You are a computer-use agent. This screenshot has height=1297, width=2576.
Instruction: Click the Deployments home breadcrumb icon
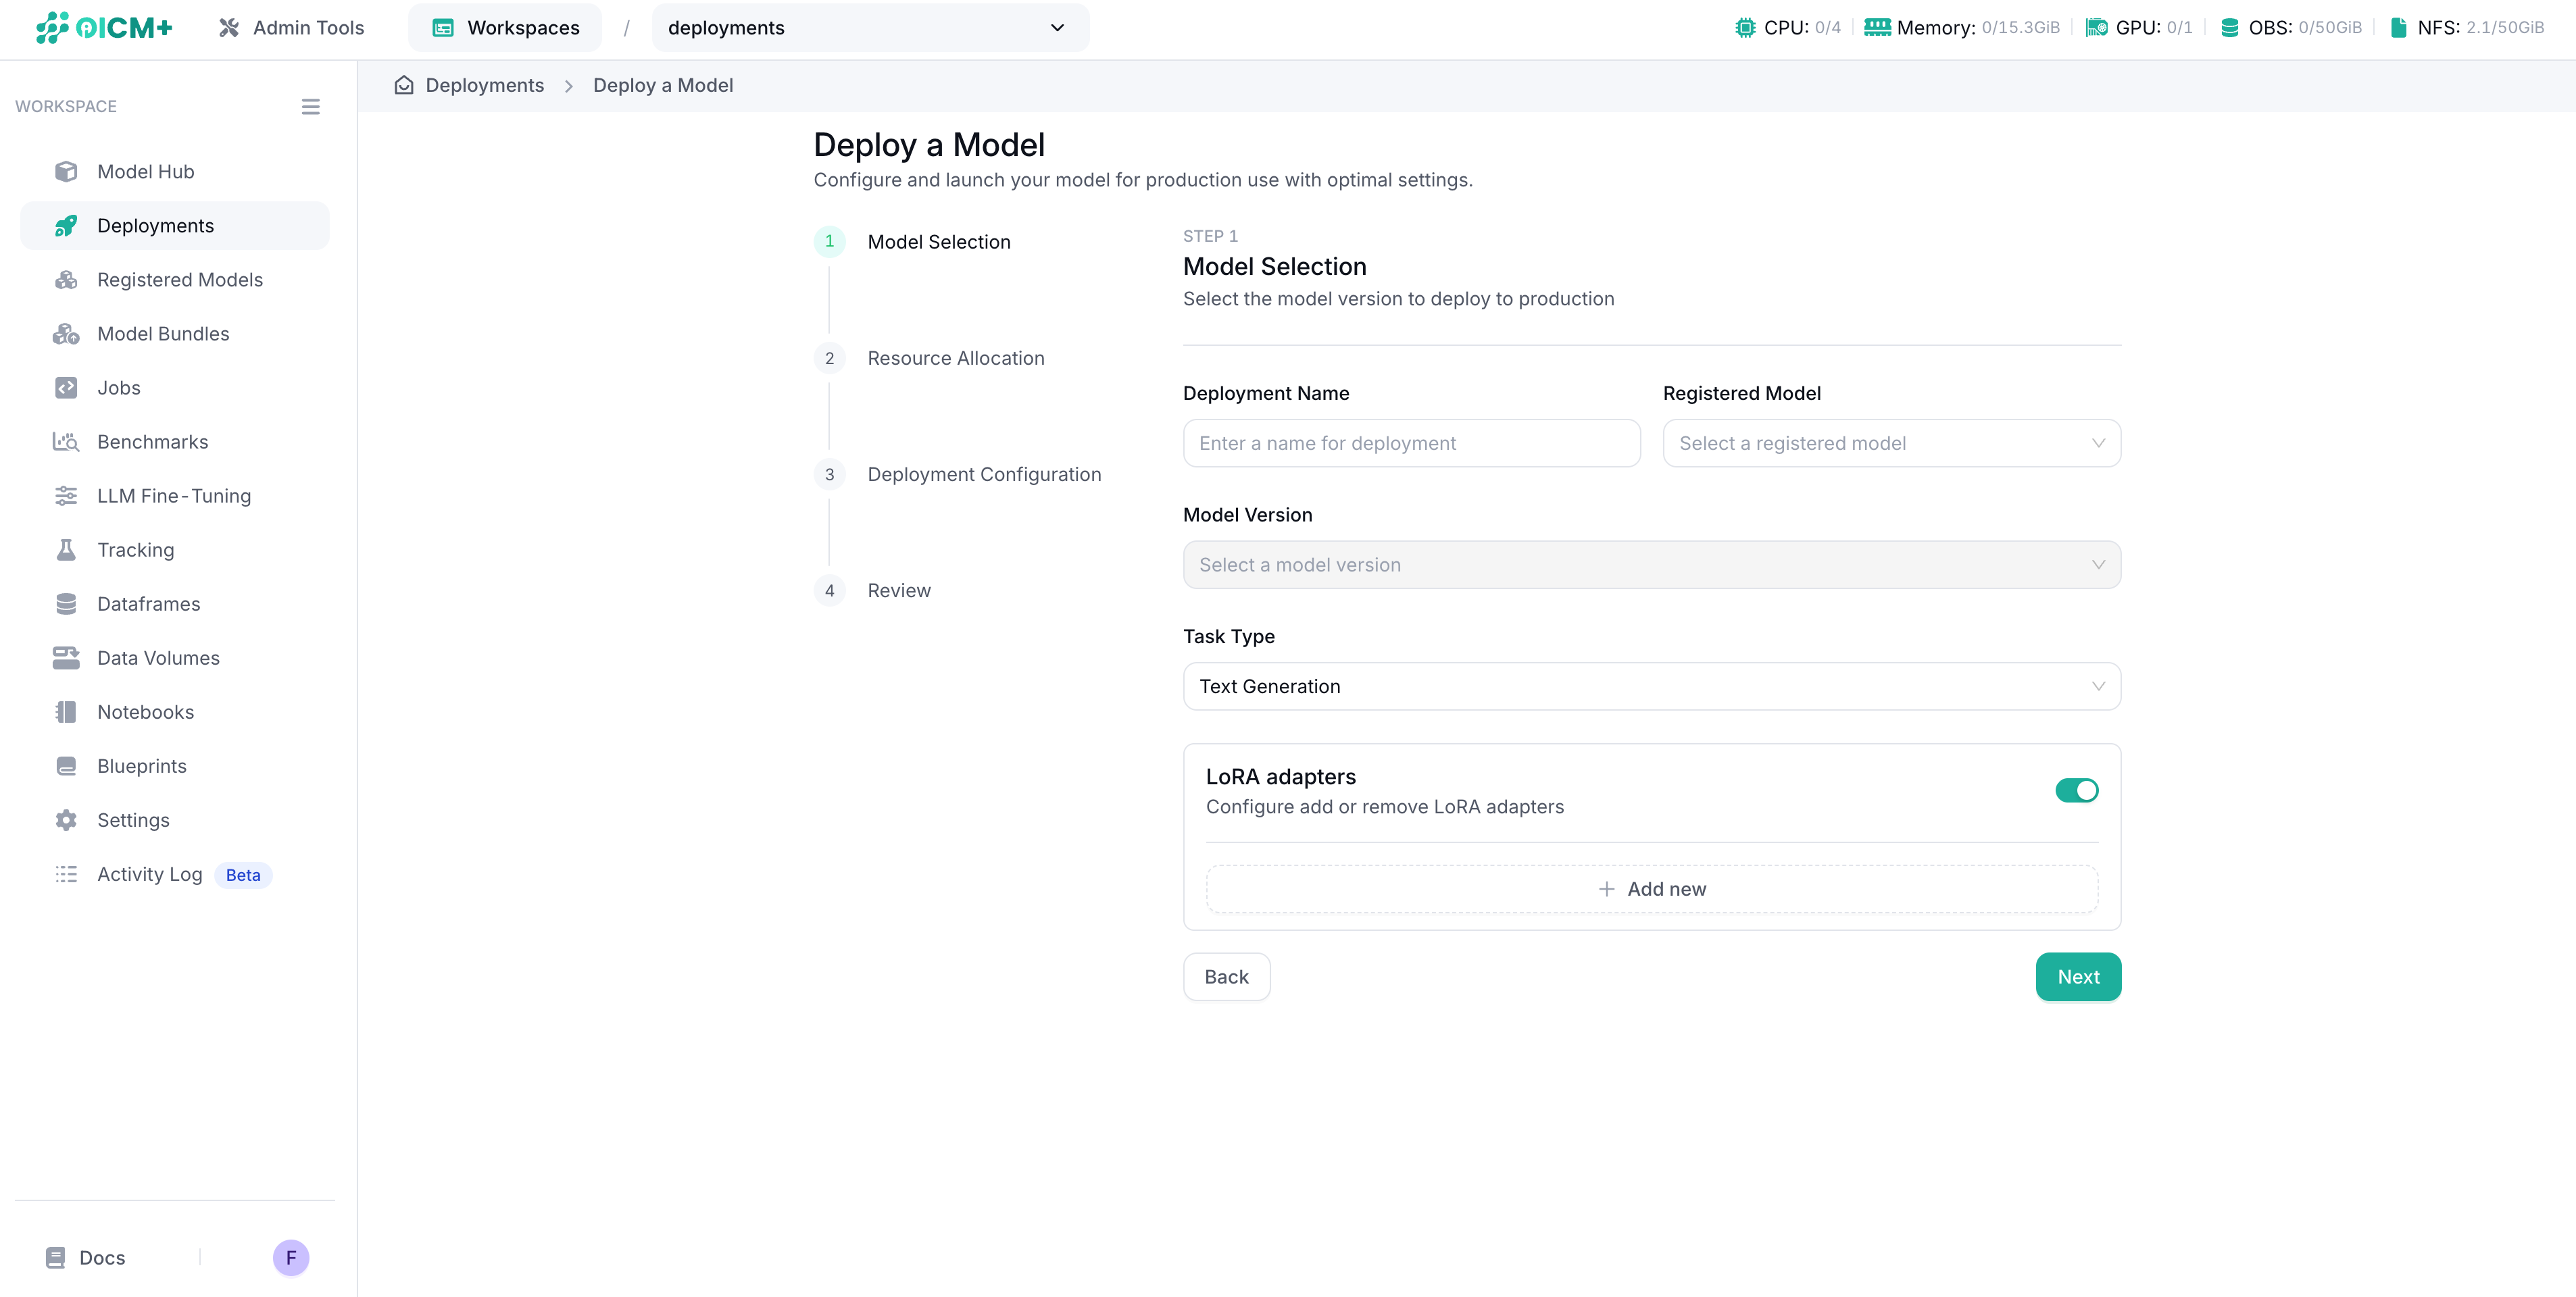click(x=404, y=85)
